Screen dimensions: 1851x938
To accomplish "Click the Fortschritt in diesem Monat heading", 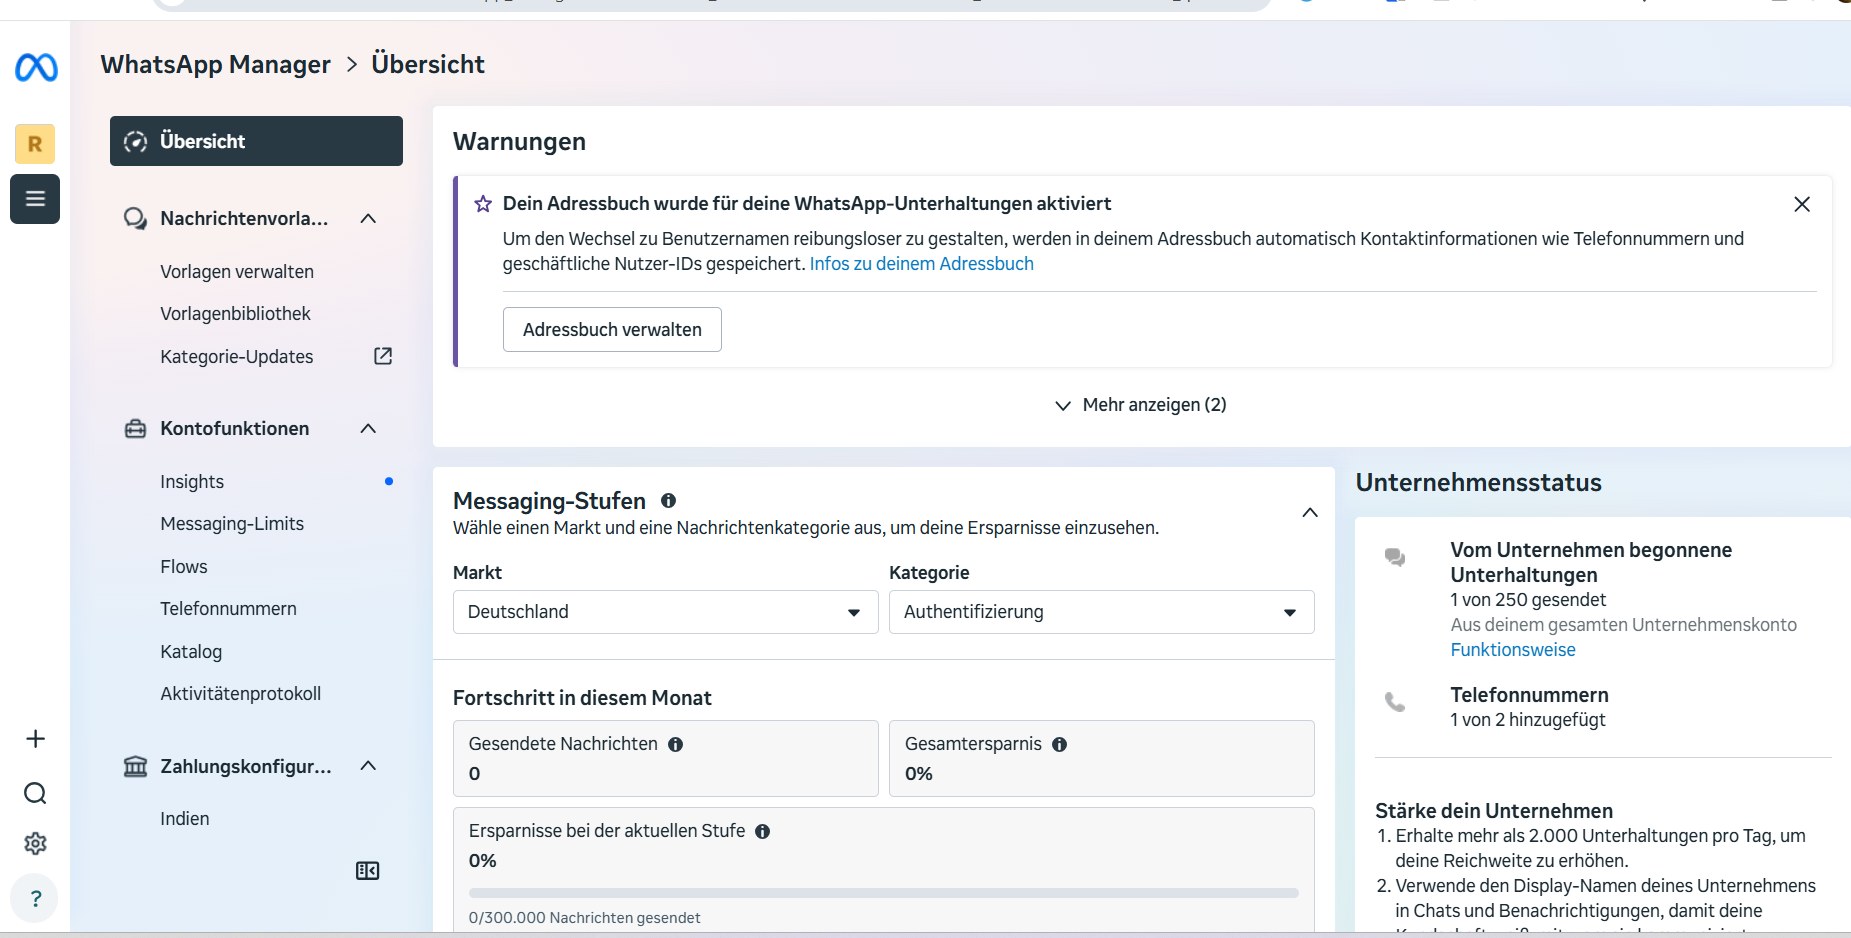I will [582, 698].
